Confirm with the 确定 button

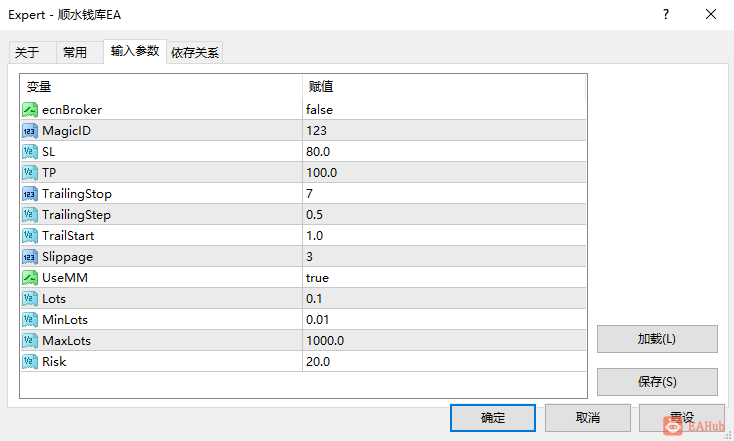click(493, 418)
